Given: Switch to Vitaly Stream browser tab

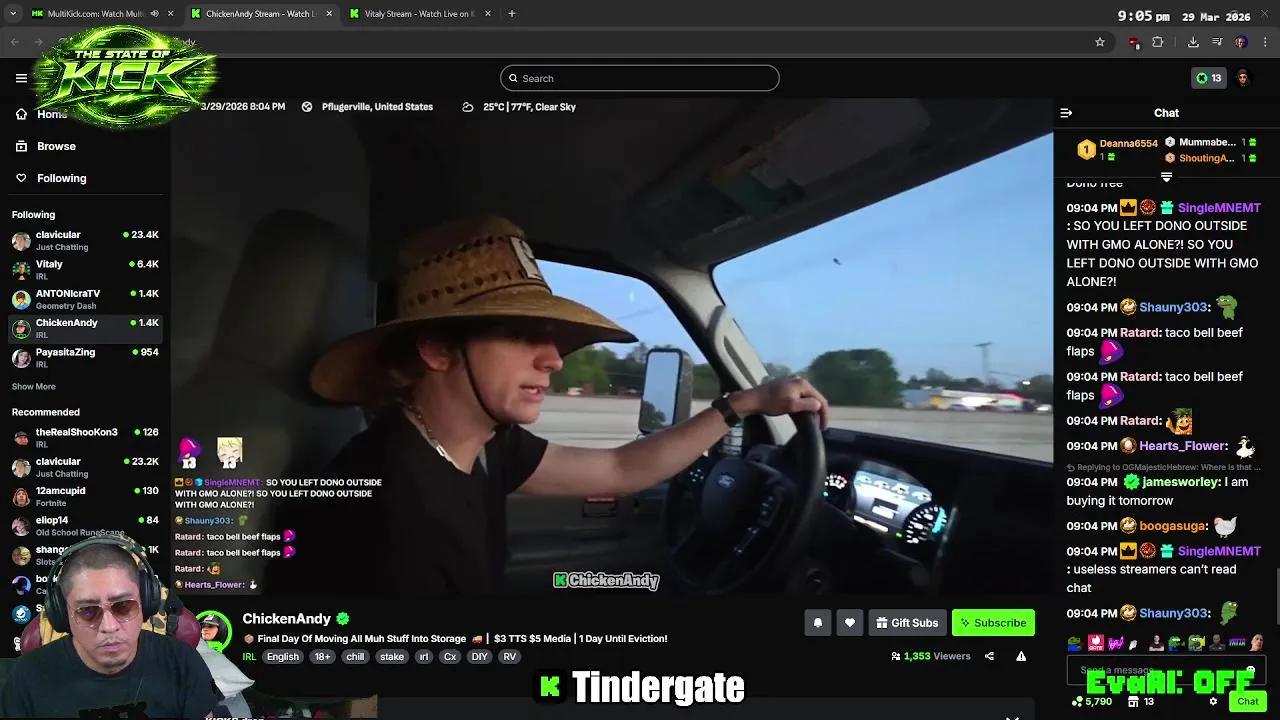Looking at the screenshot, I should (x=420, y=14).
